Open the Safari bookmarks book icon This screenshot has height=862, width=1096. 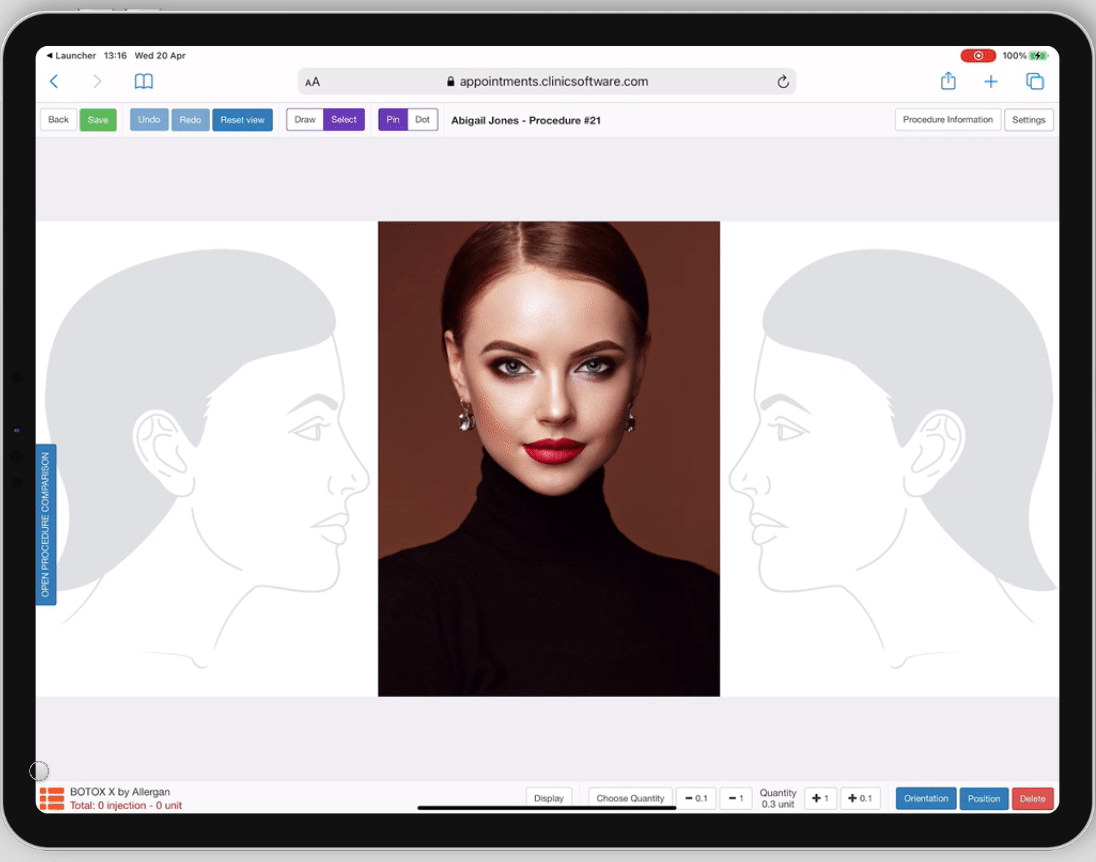click(144, 82)
